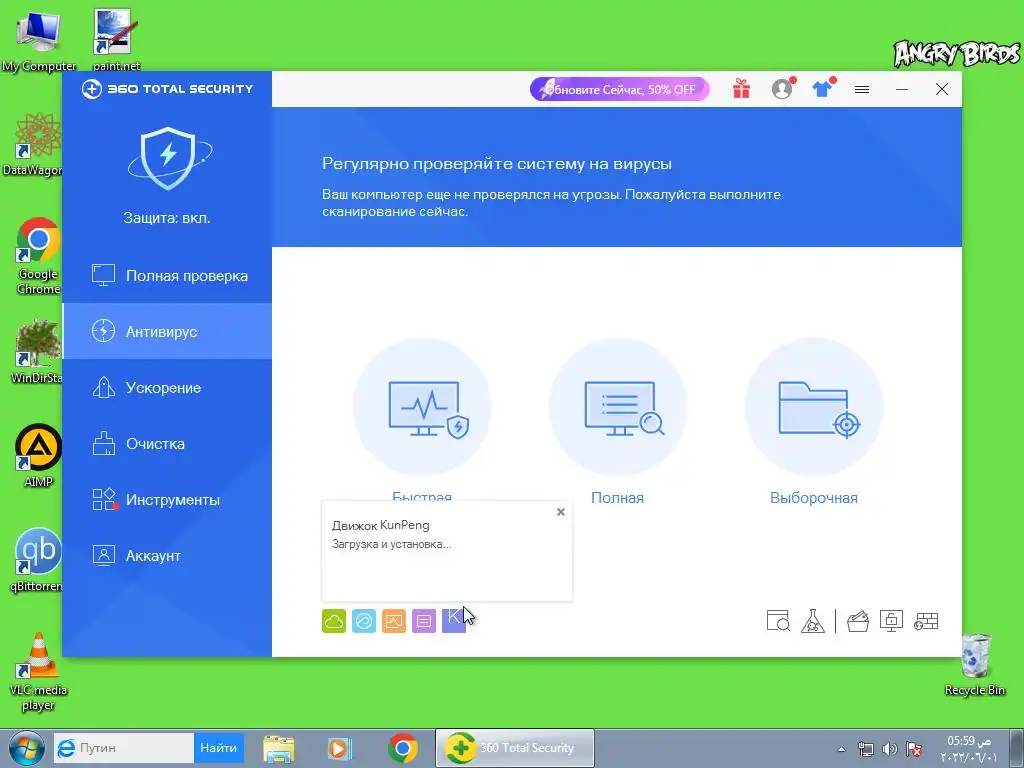Click the Полная scan label
Viewport: 1024px width, 768px height.
pos(617,498)
